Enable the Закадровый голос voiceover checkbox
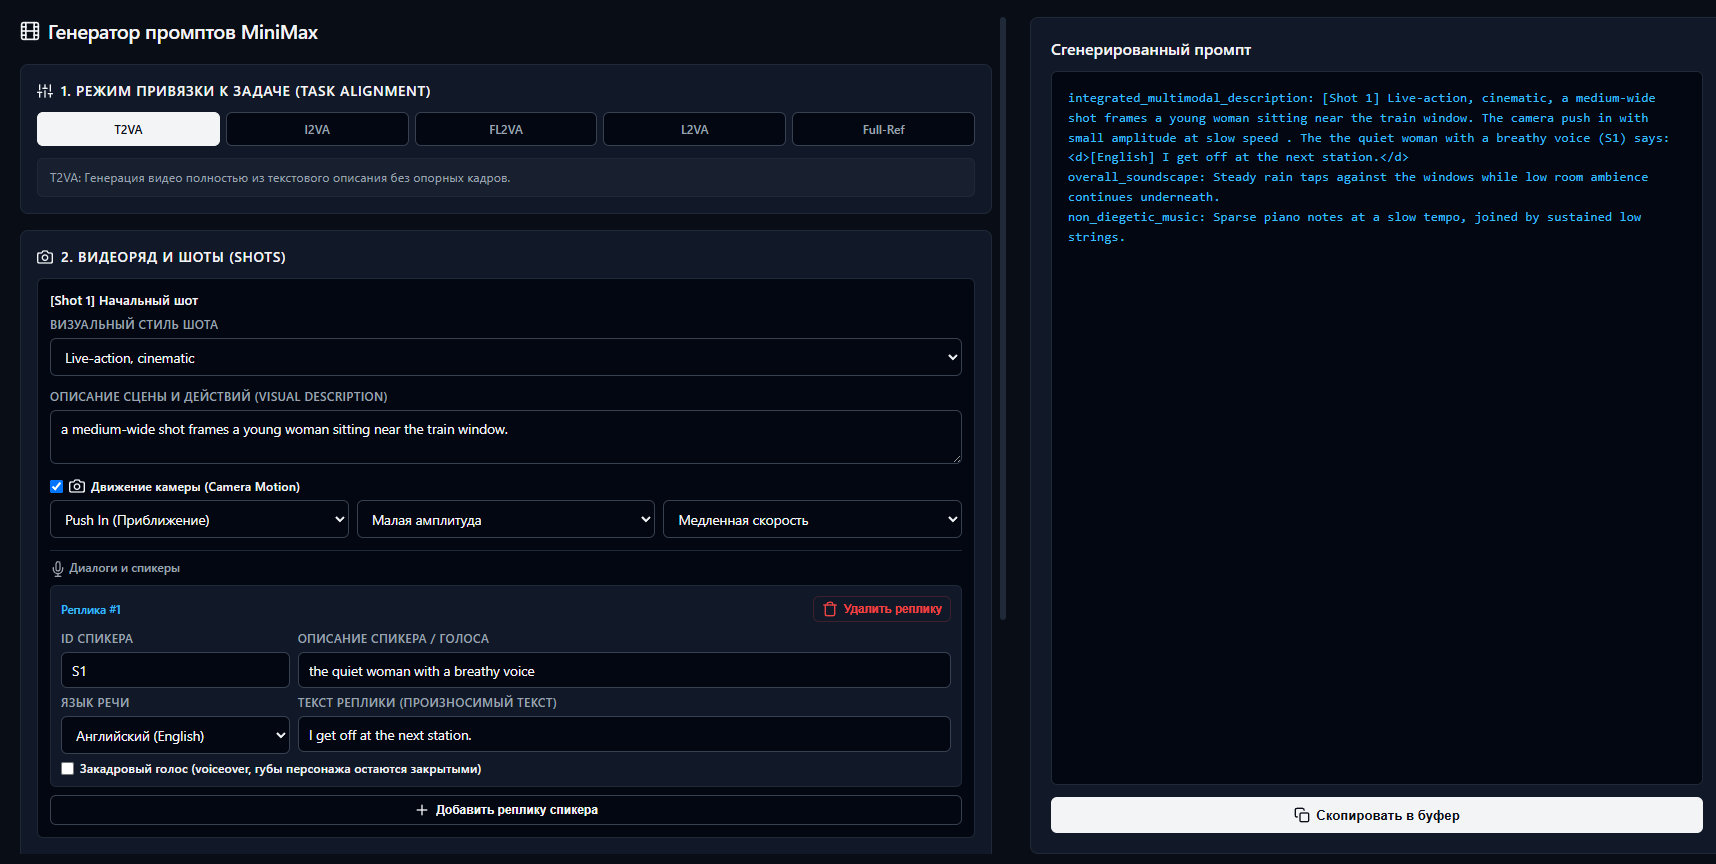This screenshot has height=864, width=1716. 67,769
